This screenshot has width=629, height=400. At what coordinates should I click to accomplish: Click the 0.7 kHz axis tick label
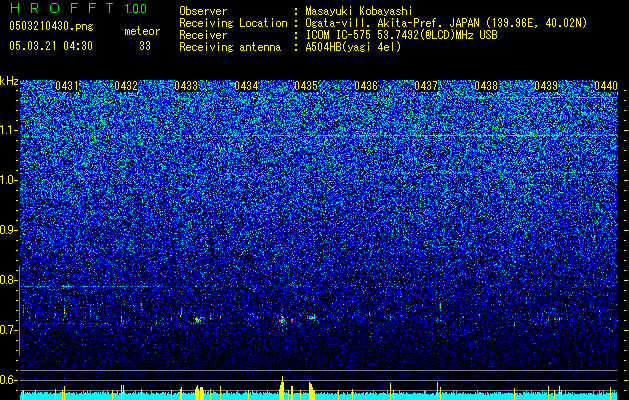tap(8, 330)
